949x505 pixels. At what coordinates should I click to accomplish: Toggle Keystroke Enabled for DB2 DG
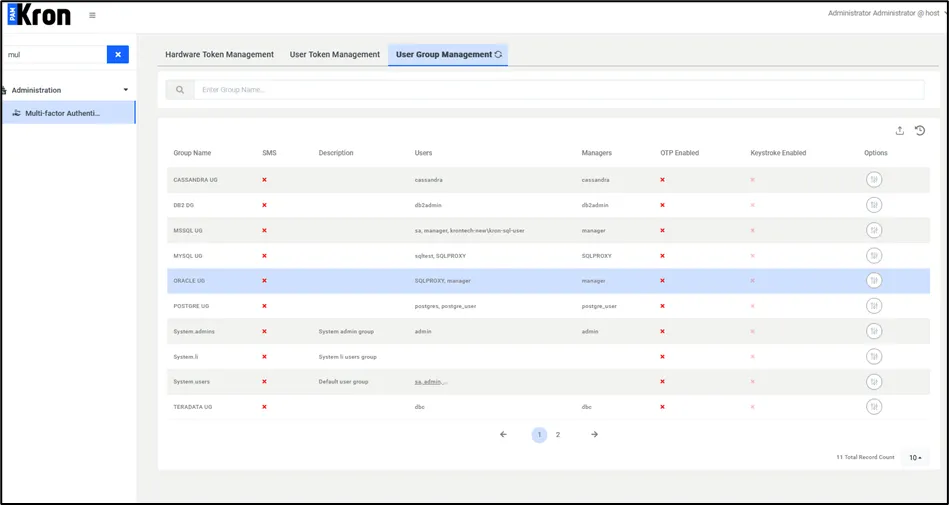752,205
